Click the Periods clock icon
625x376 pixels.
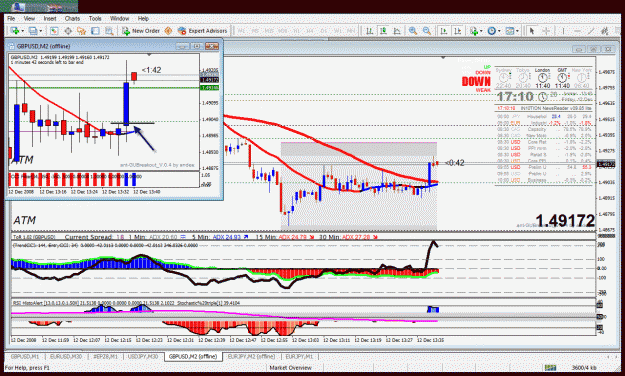click(x=491, y=31)
